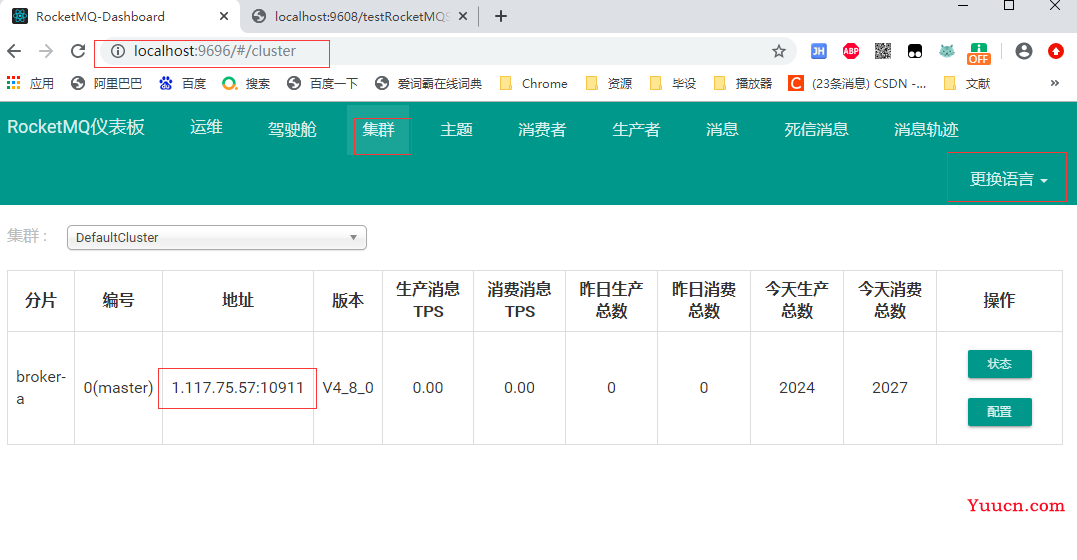Open the 生产者 nav tab

636,129
